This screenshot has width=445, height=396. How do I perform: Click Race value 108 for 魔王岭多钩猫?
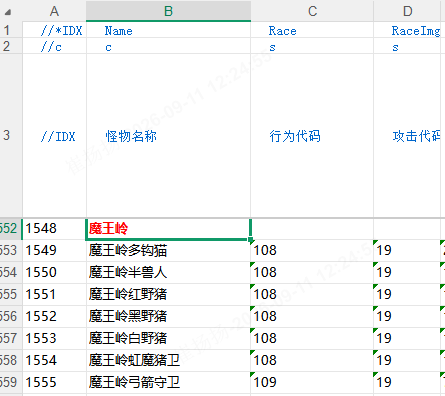click(x=312, y=250)
